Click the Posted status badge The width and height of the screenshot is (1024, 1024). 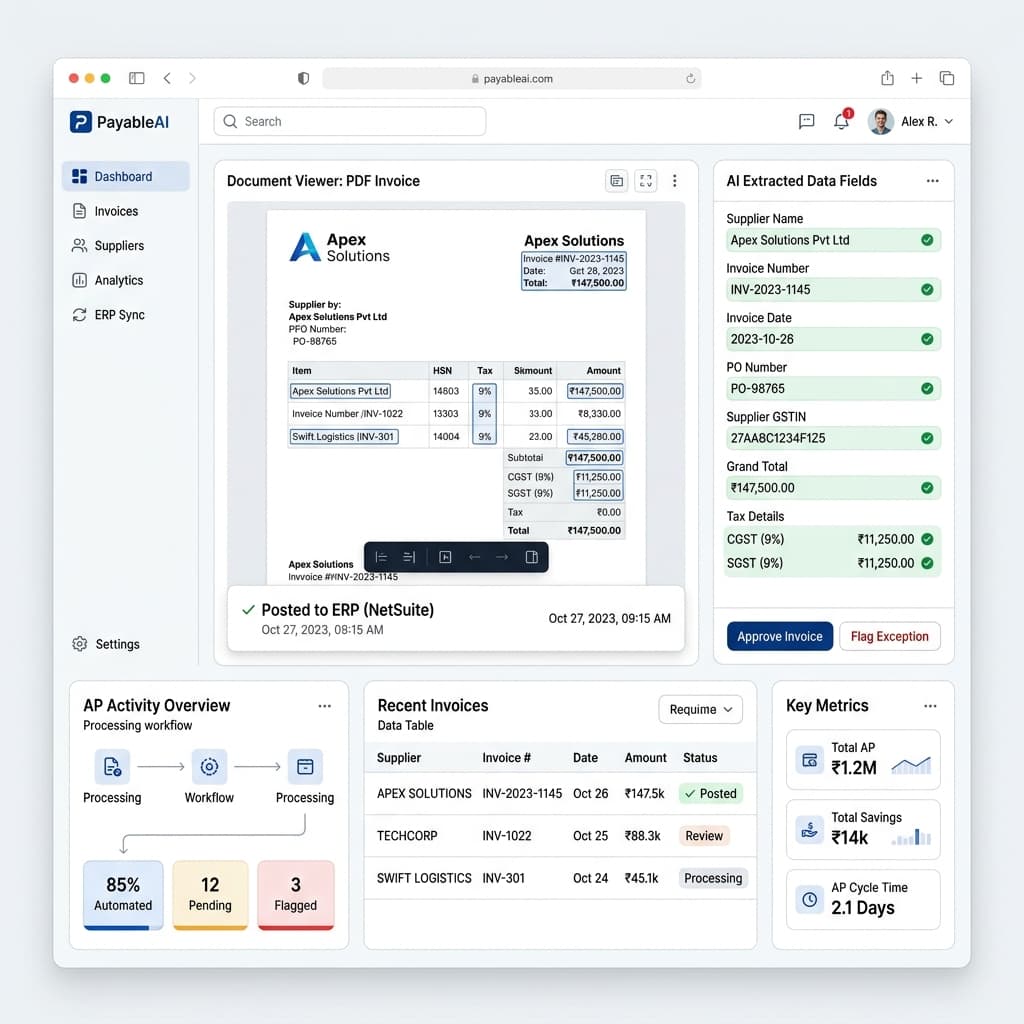[711, 793]
